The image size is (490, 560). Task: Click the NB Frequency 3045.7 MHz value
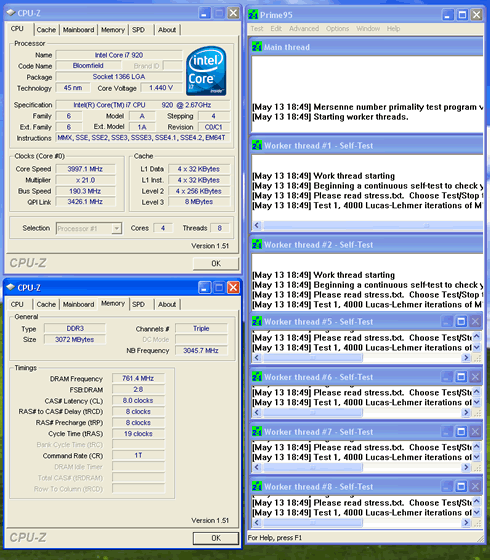tap(201, 351)
